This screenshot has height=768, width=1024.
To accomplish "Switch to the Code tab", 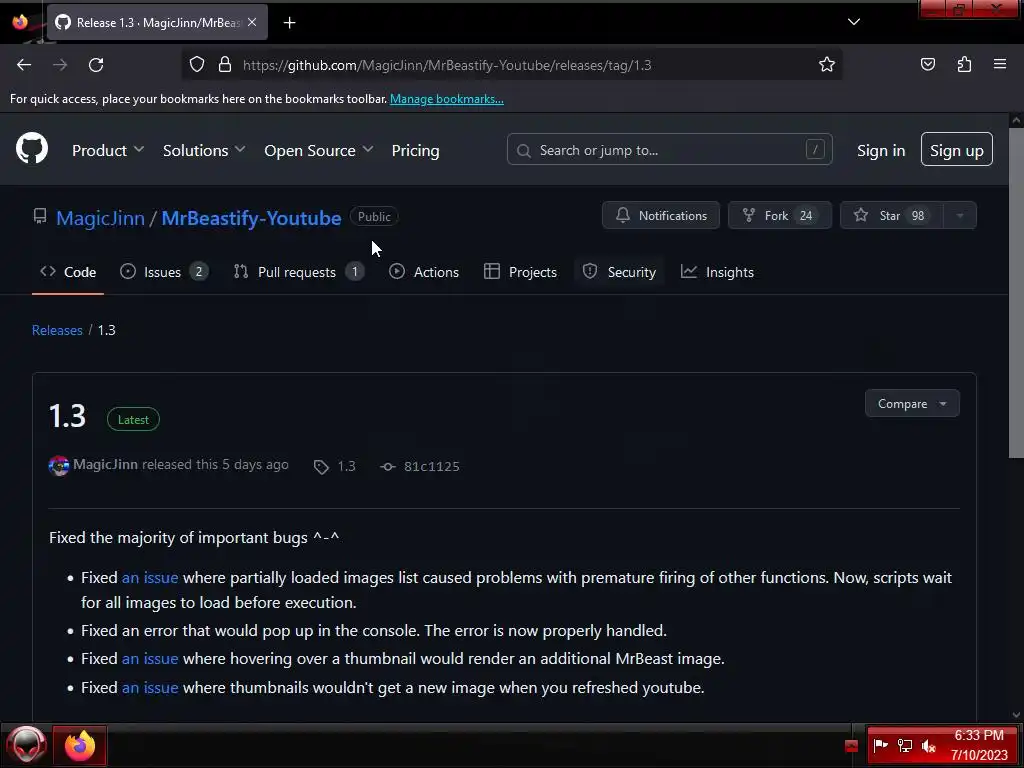I will coord(68,272).
